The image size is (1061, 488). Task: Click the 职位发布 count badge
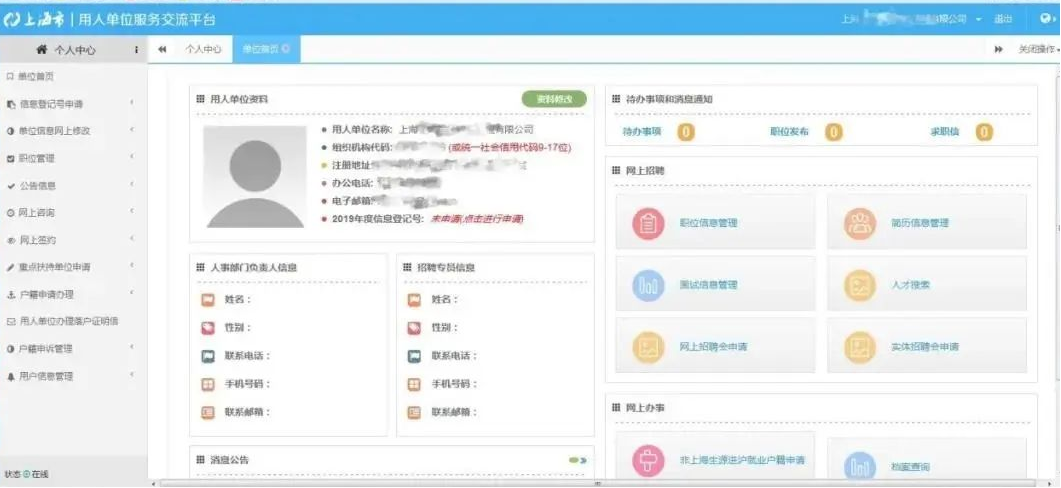tap(834, 132)
